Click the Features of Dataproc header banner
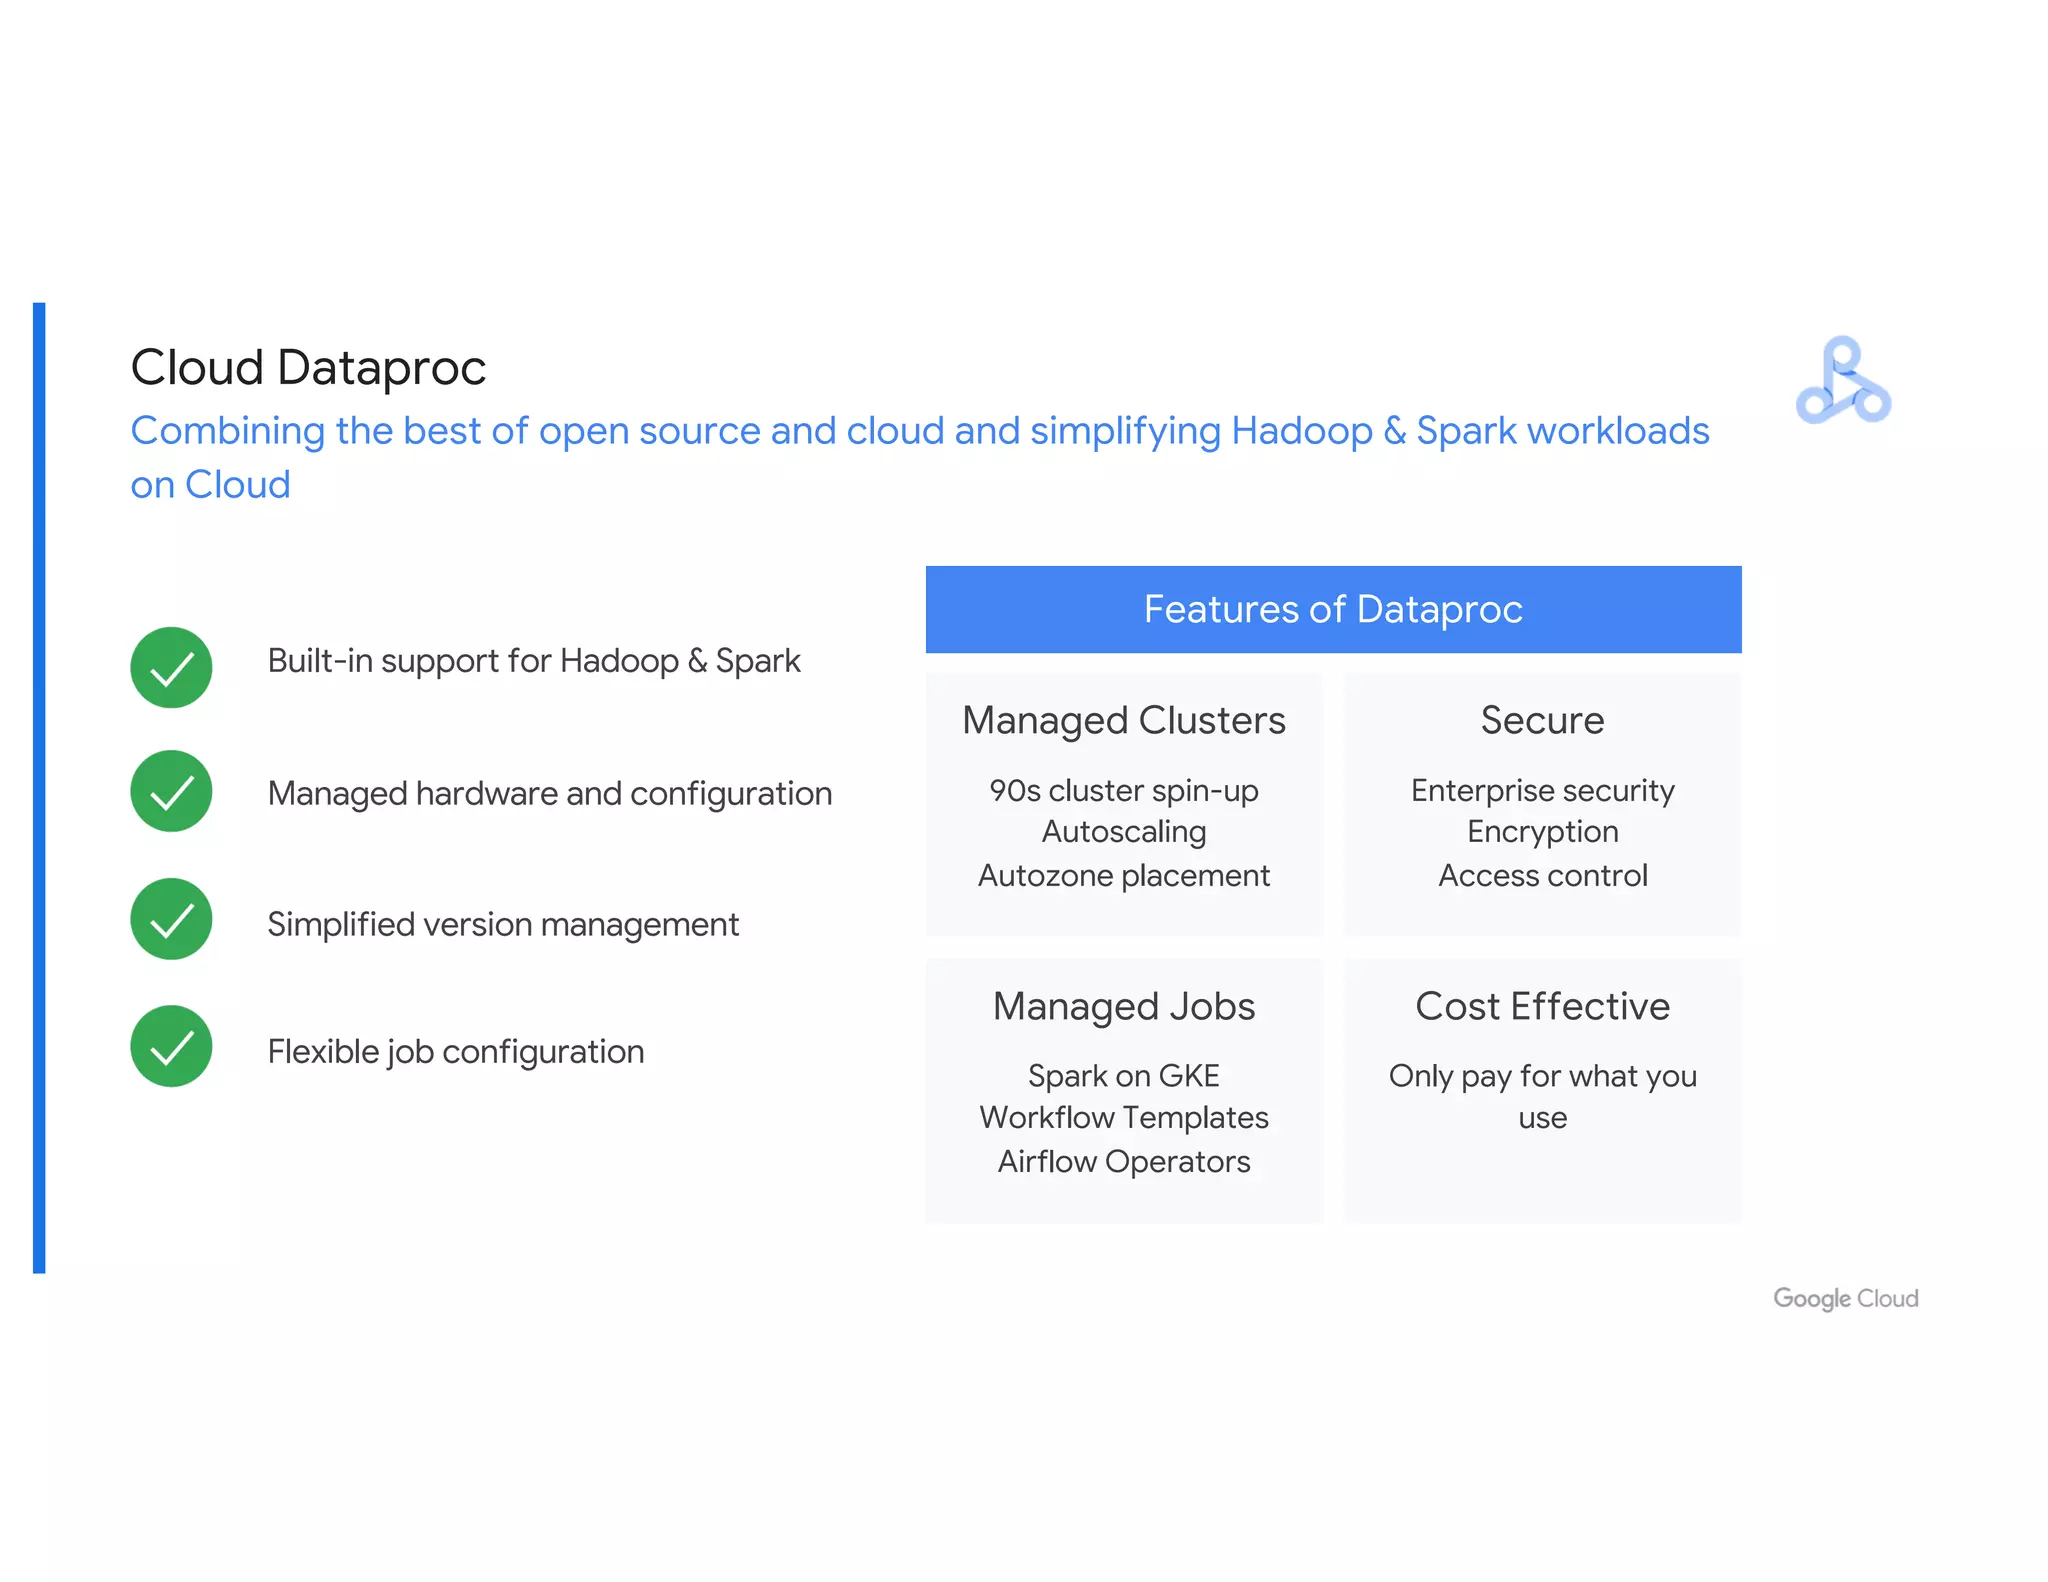2048x1582 pixels. (1333, 609)
